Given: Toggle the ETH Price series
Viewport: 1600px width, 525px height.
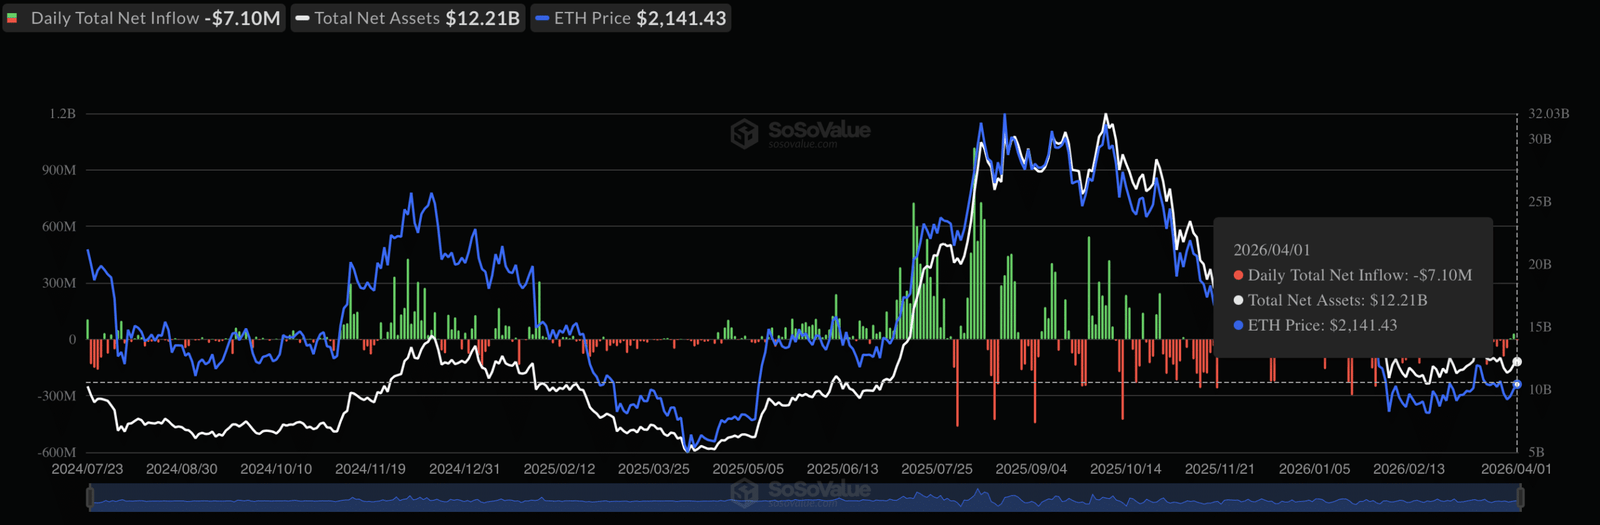Looking at the screenshot, I should click(632, 18).
